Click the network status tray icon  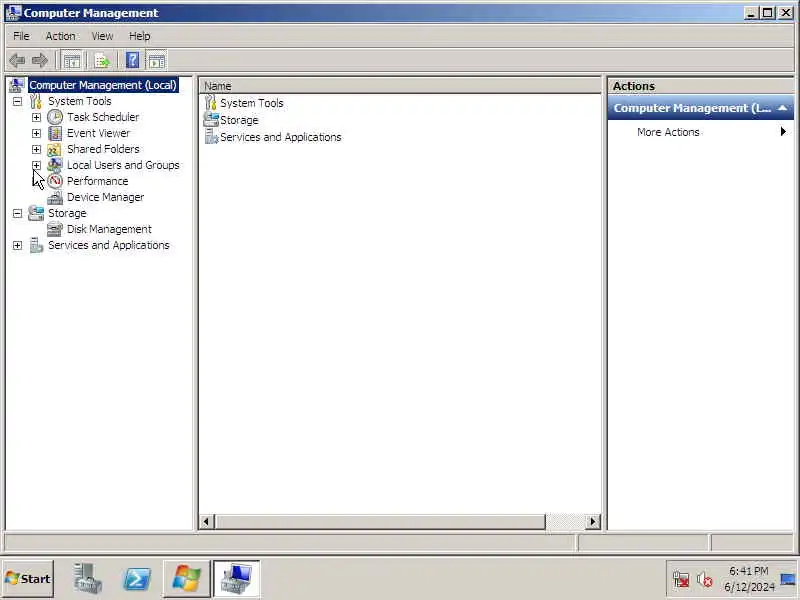(x=681, y=580)
